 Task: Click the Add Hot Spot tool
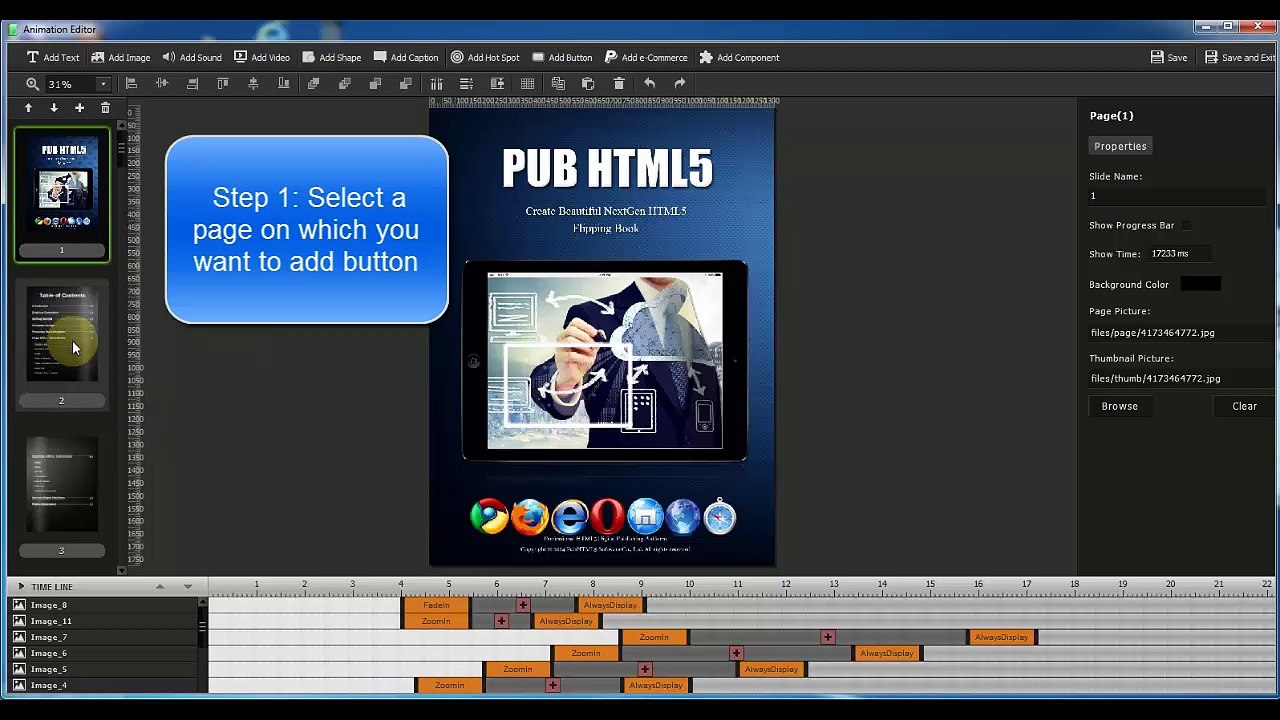tap(485, 57)
